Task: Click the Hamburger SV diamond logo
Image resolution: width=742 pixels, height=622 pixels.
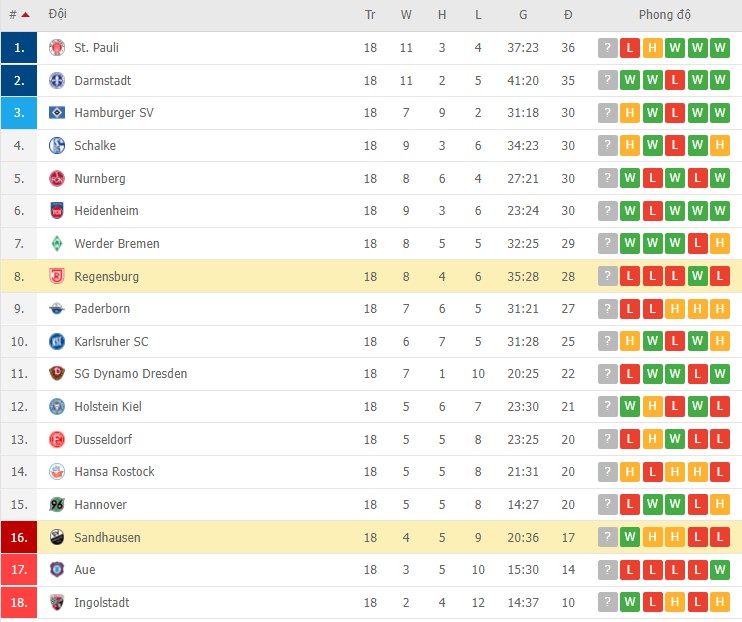Action: 57,113
